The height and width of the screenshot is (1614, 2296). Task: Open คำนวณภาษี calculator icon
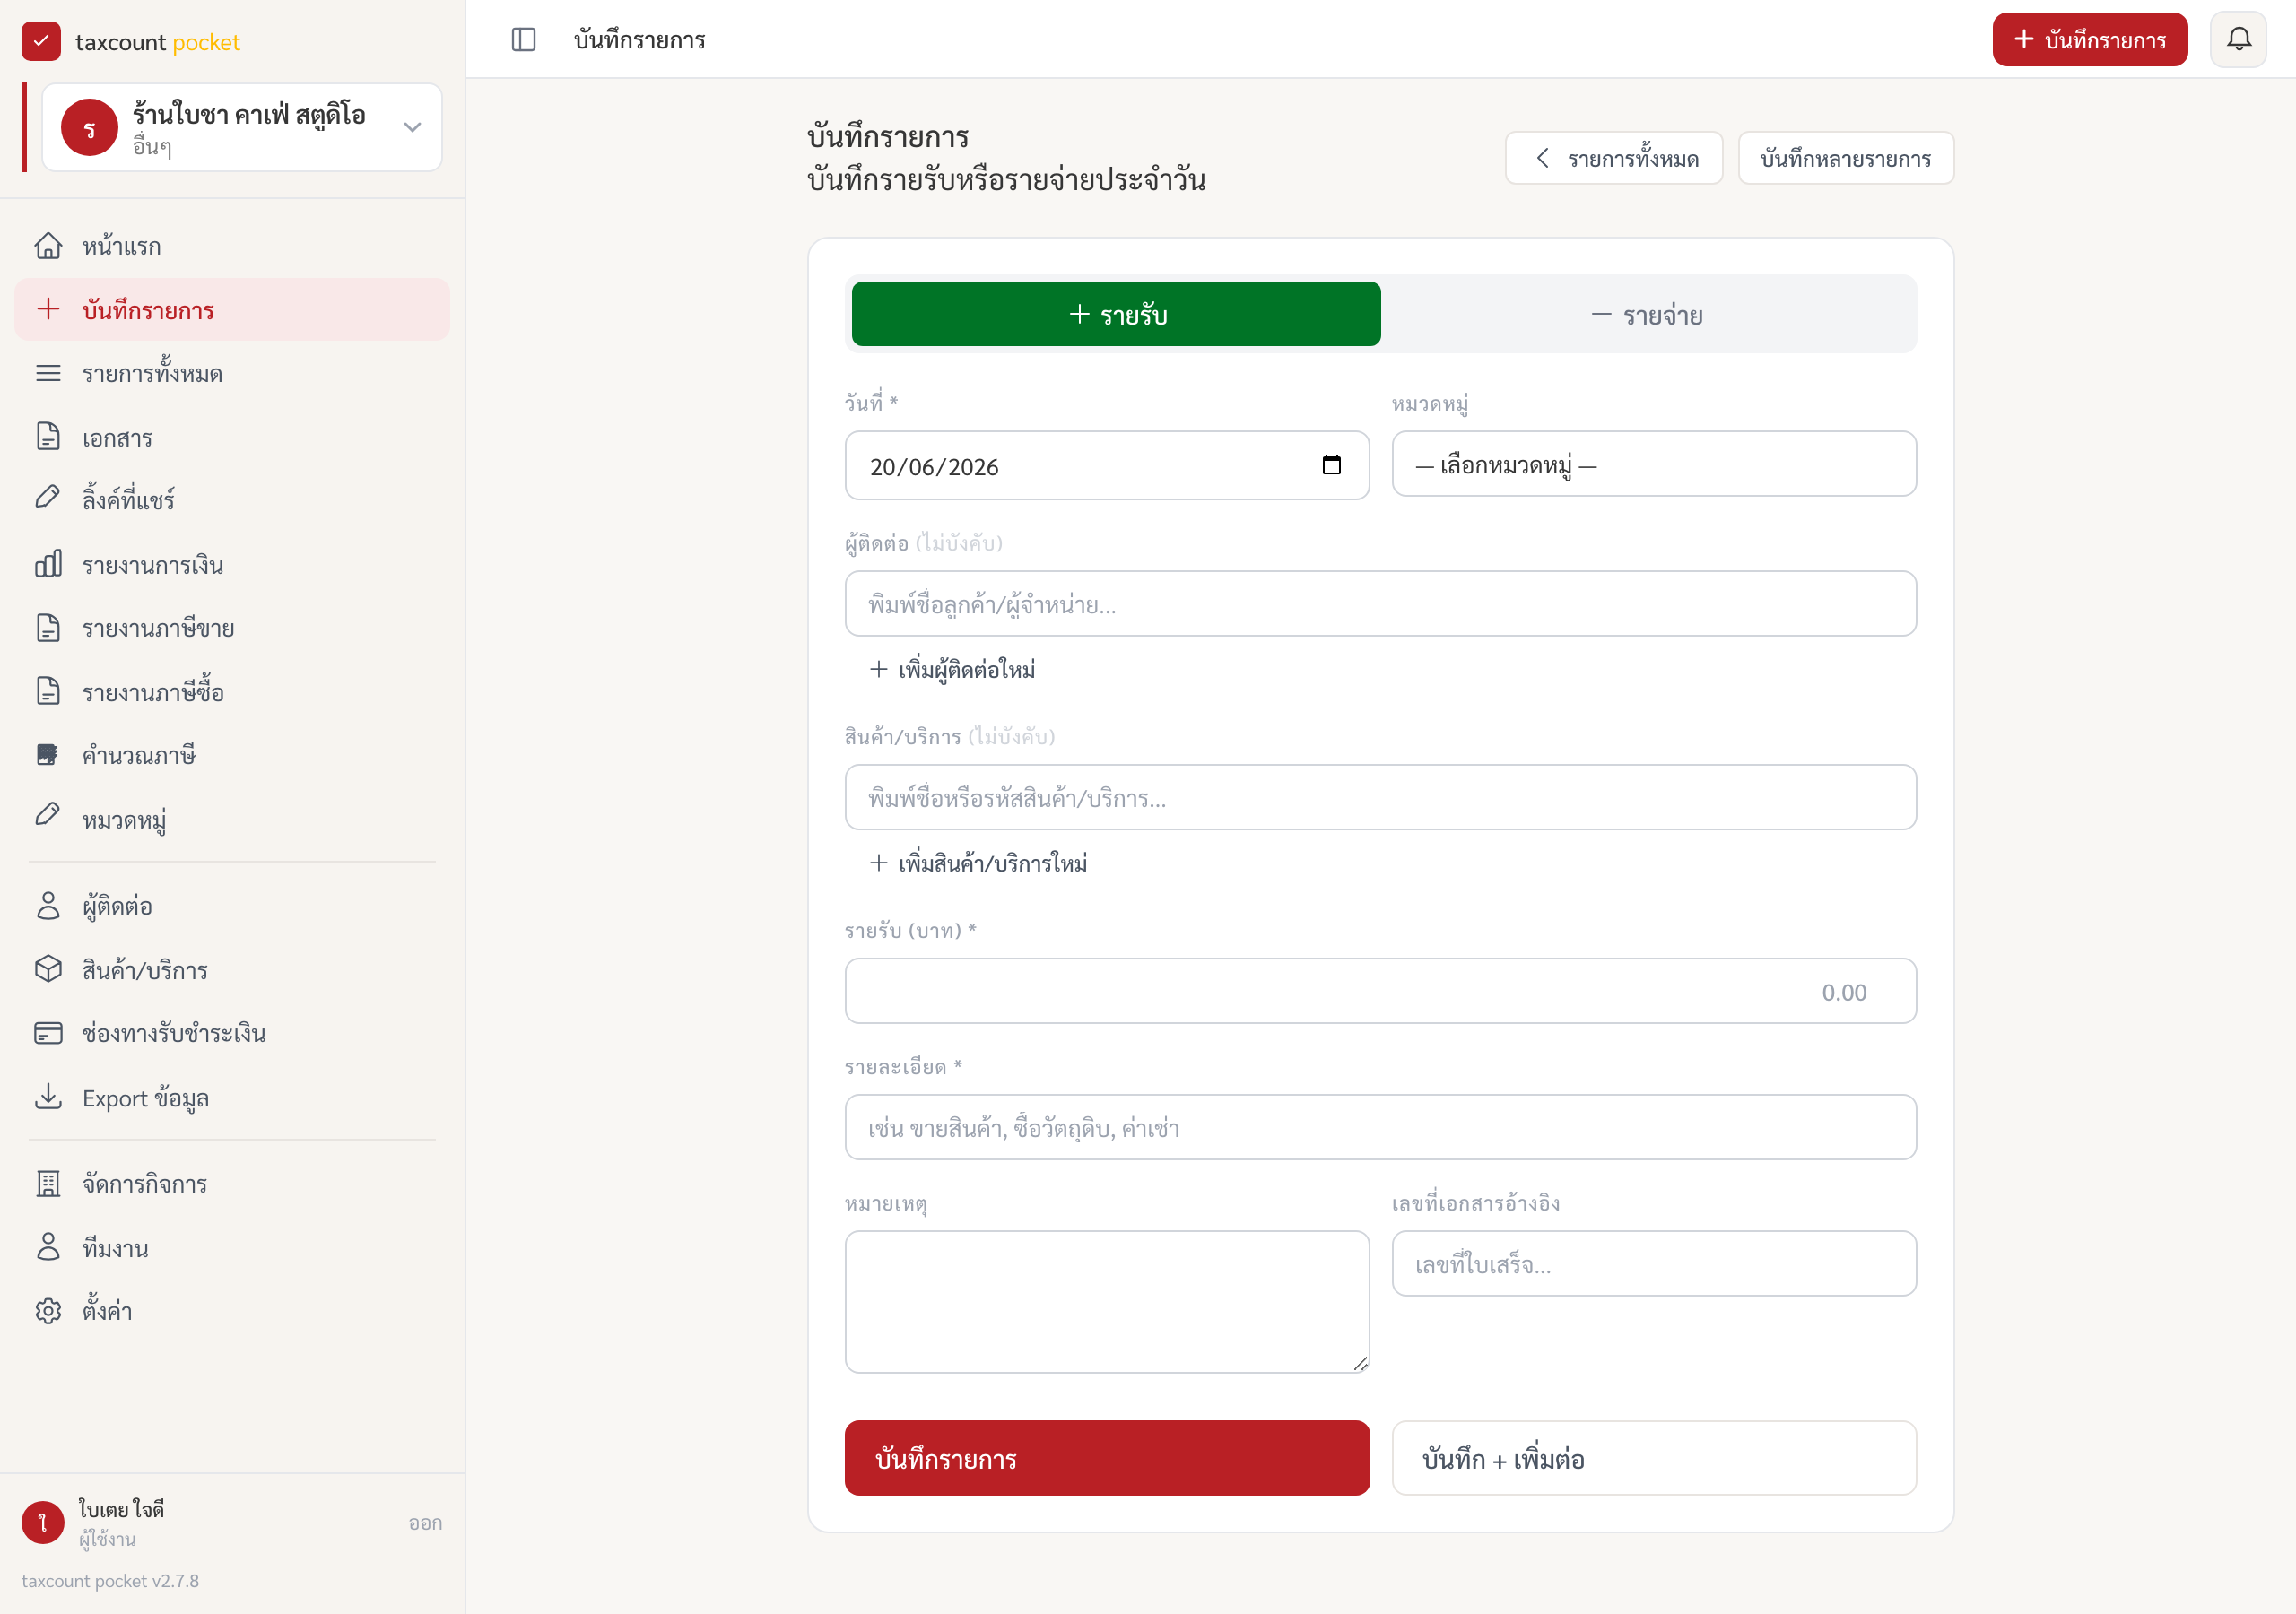pyautogui.click(x=48, y=755)
